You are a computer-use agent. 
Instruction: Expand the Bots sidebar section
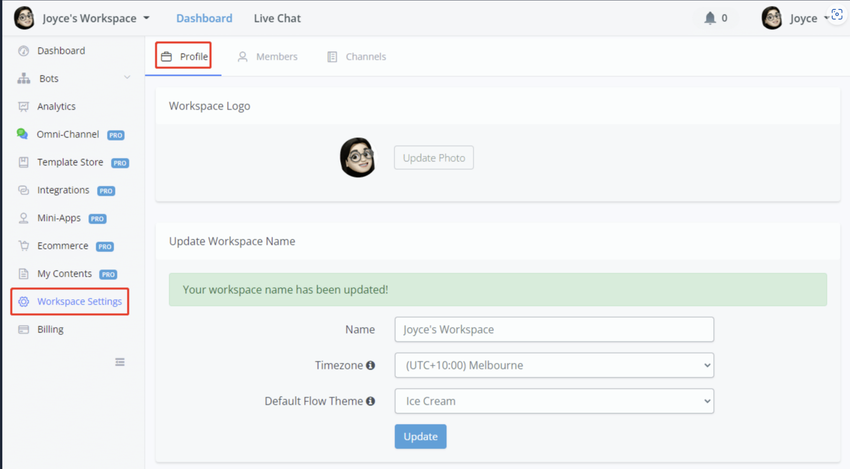pos(127,78)
